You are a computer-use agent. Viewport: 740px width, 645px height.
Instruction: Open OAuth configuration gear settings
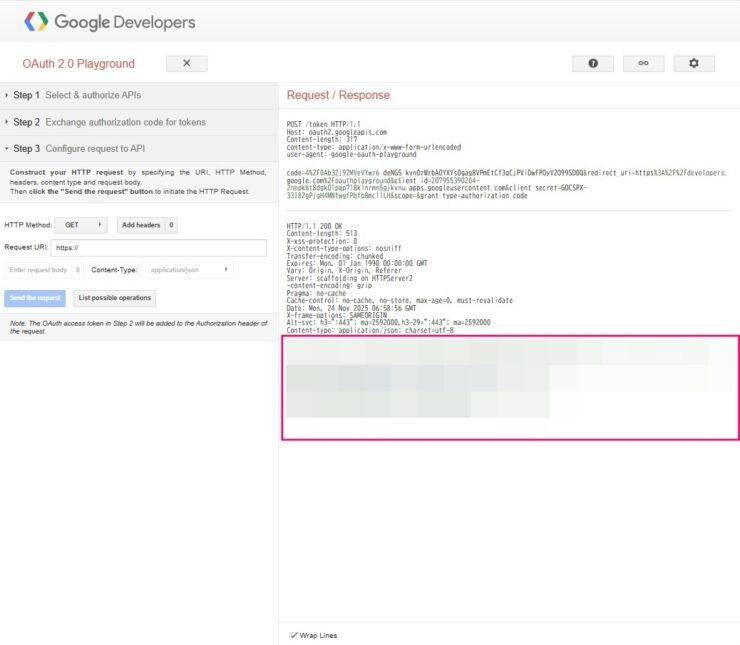[x=694, y=63]
